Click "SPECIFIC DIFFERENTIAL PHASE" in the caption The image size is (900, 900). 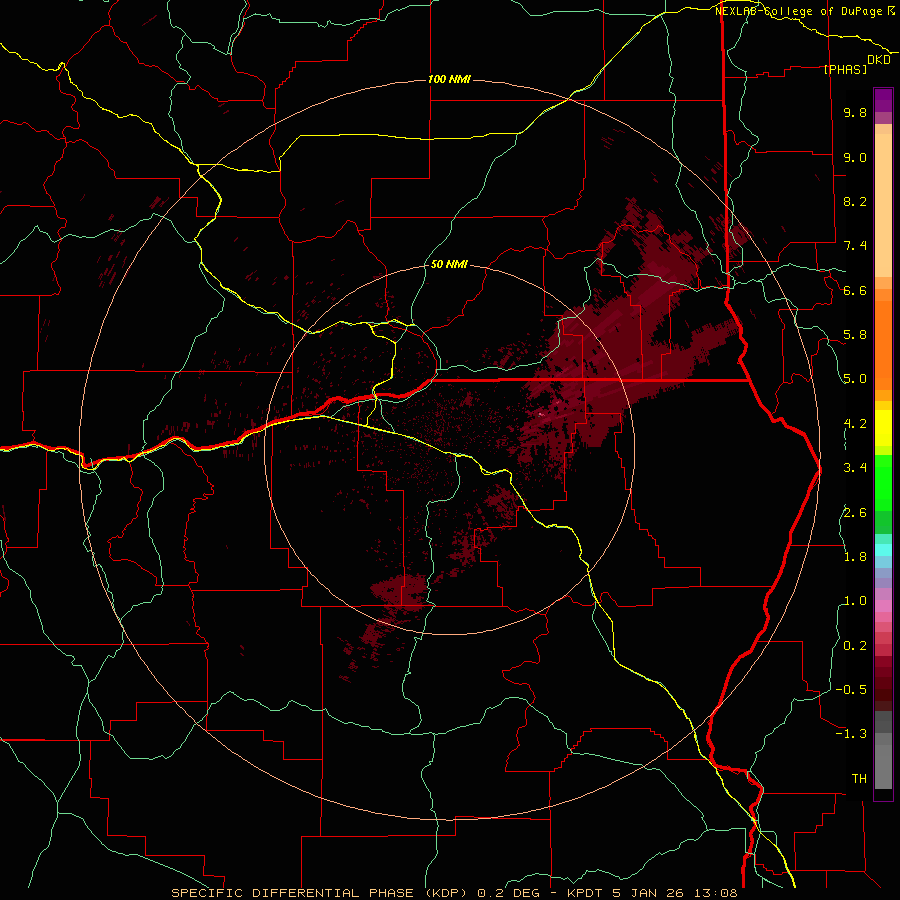coord(292,893)
